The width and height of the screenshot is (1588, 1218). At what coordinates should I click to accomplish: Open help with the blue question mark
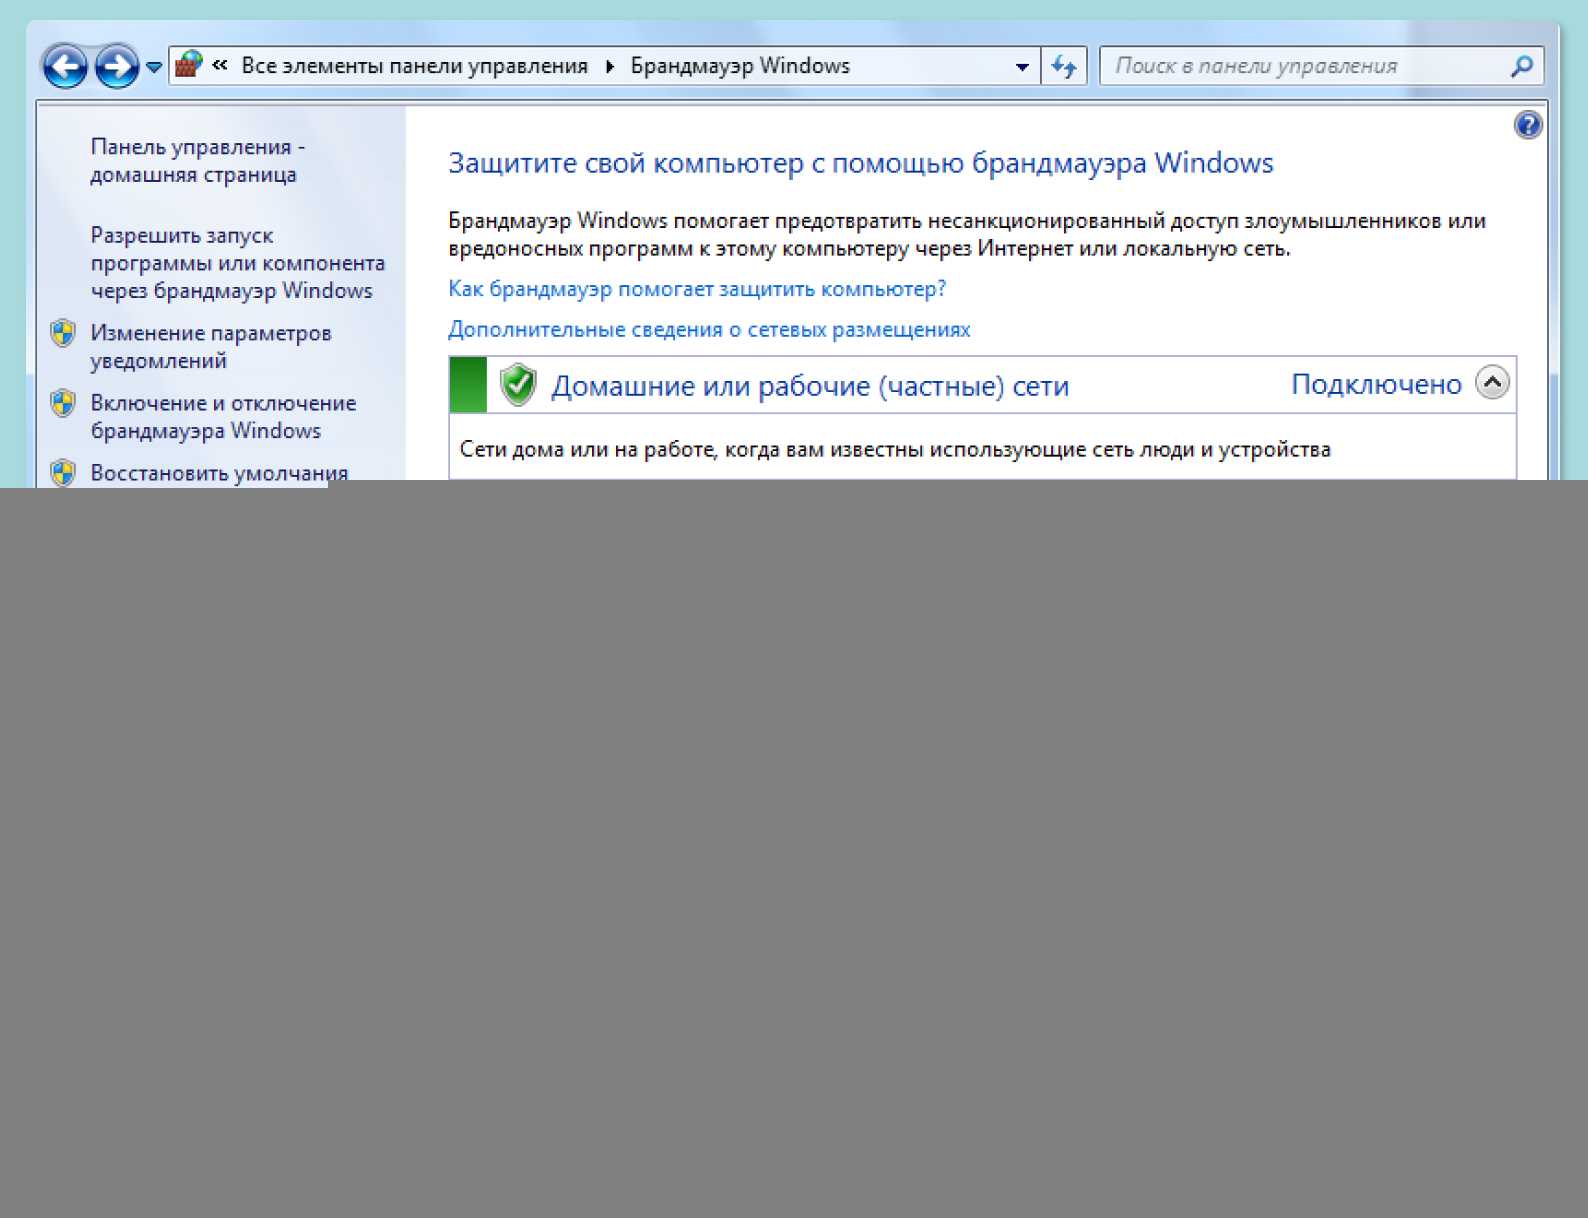(x=1528, y=125)
